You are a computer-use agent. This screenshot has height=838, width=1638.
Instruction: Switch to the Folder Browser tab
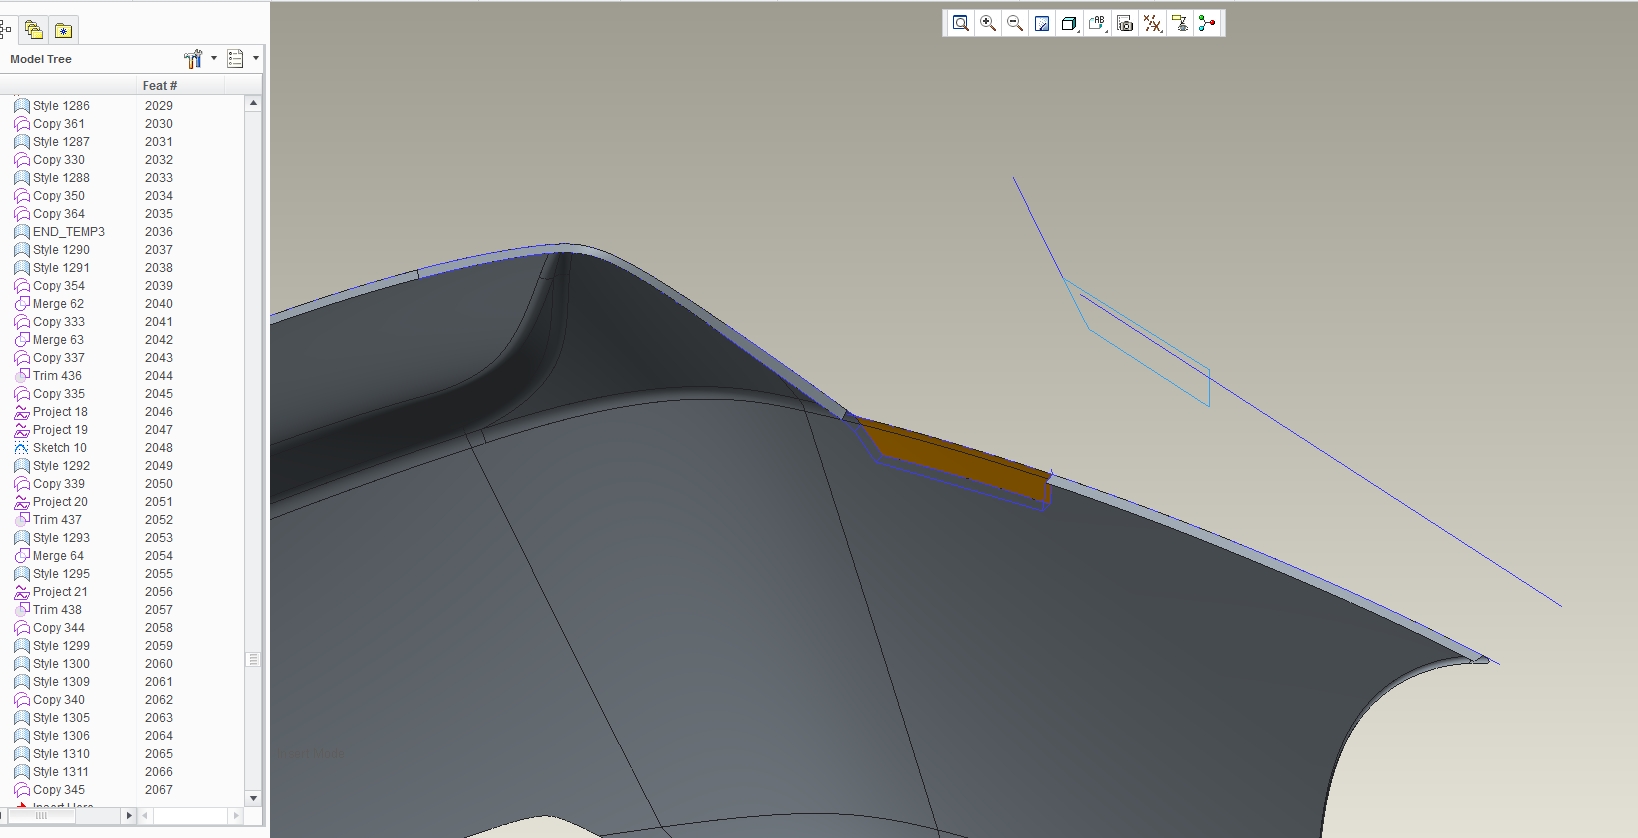coord(33,30)
